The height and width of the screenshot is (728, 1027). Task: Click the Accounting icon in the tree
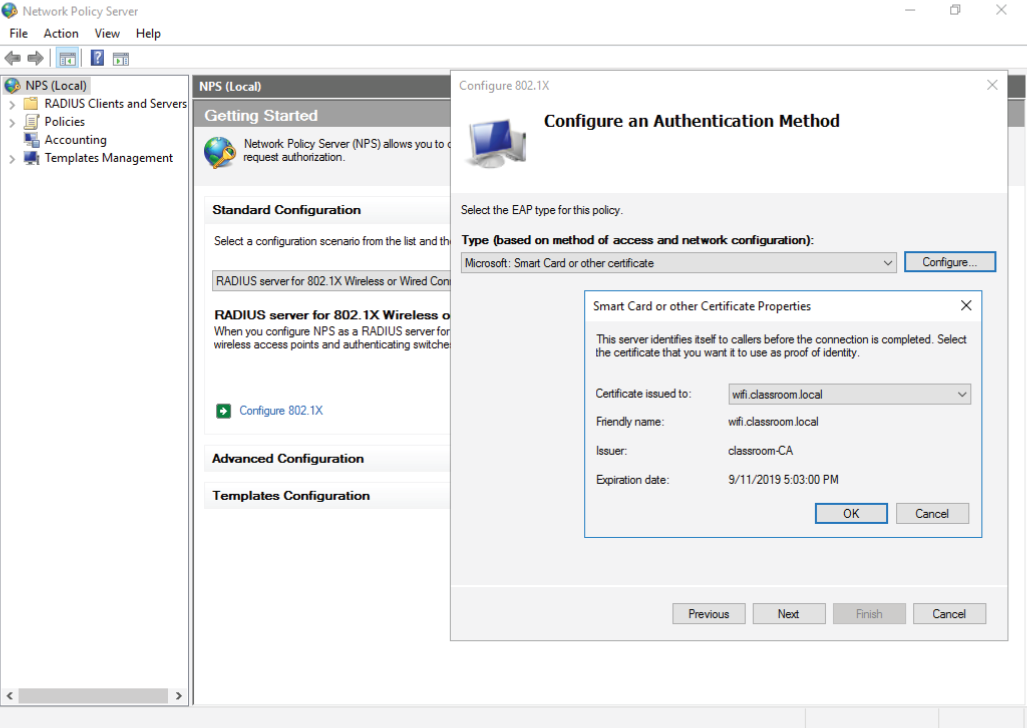pyautogui.click(x=31, y=140)
